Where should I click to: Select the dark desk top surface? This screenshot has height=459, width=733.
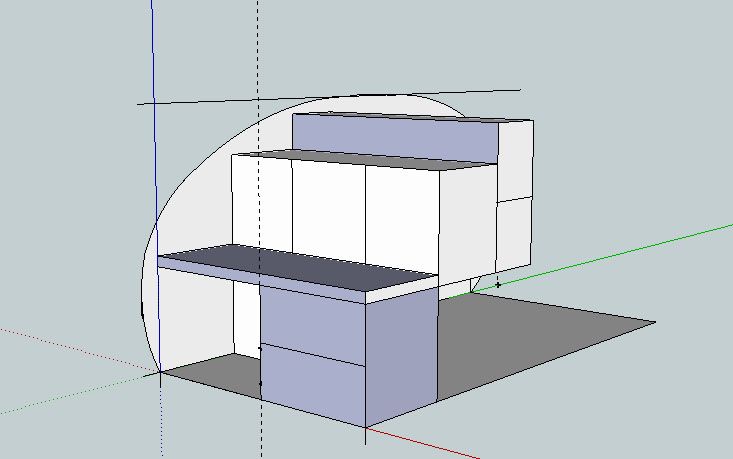pyautogui.click(x=299, y=268)
